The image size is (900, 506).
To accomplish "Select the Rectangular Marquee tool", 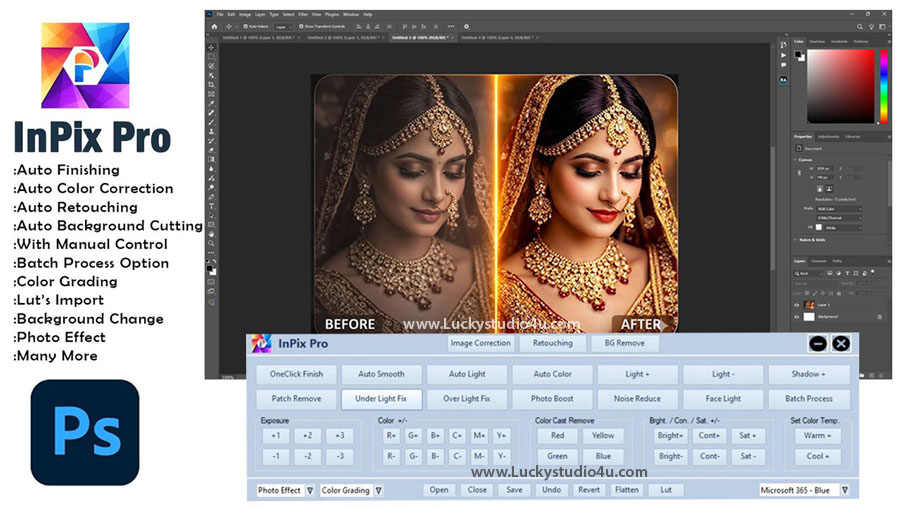I will [211, 57].
